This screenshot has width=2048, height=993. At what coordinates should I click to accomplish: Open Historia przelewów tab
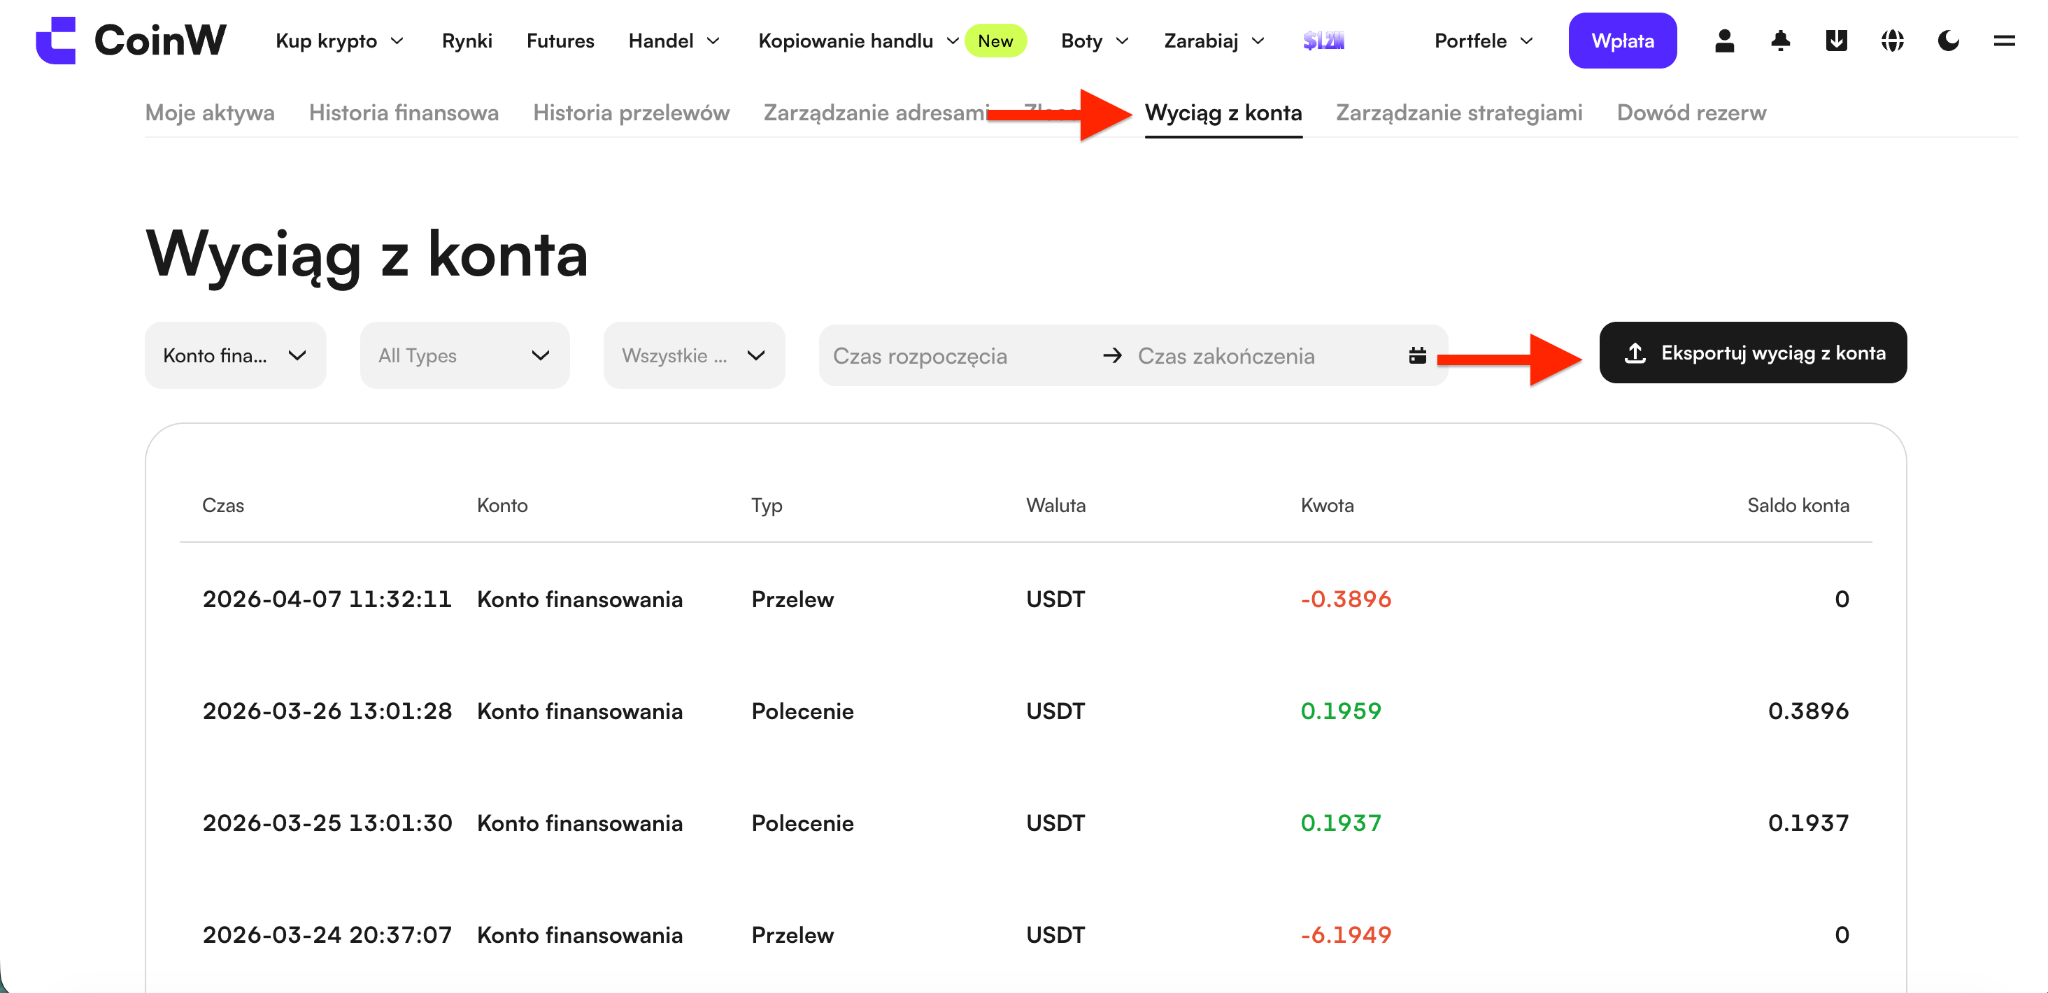tap(631, 113)
